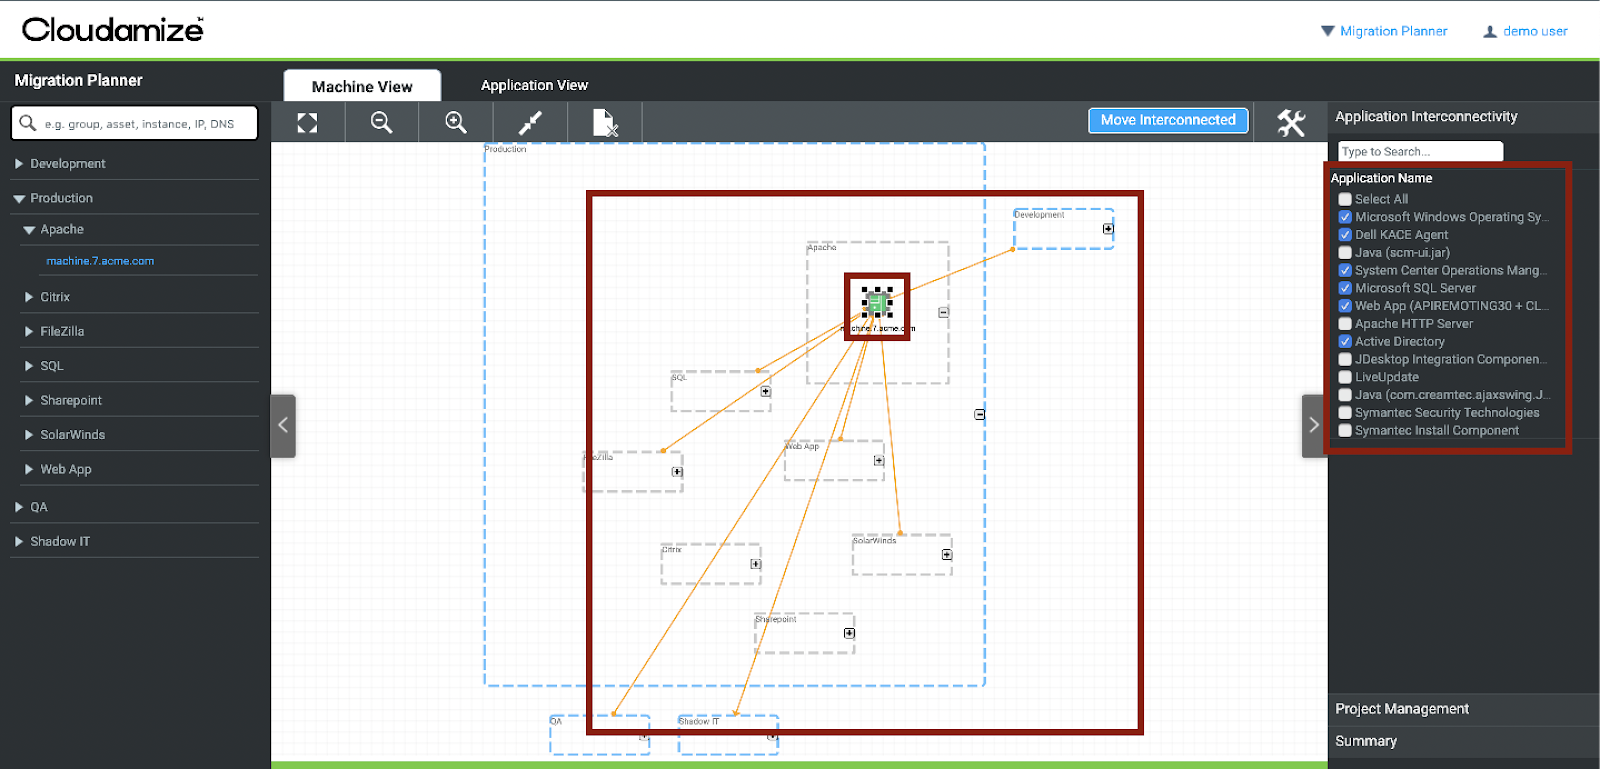Select the machine node icon in Apache group
This screenshot has width=1600, height=769.
(877, 303)
